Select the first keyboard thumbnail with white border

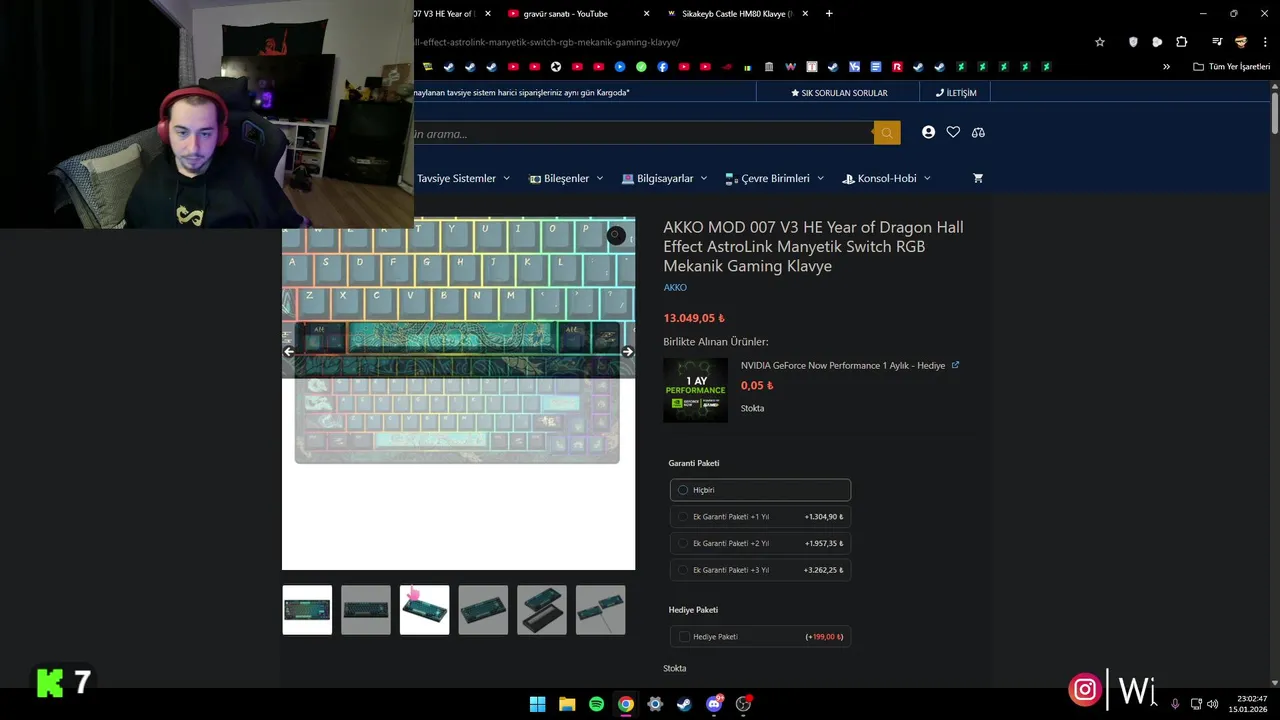point(307,610)
